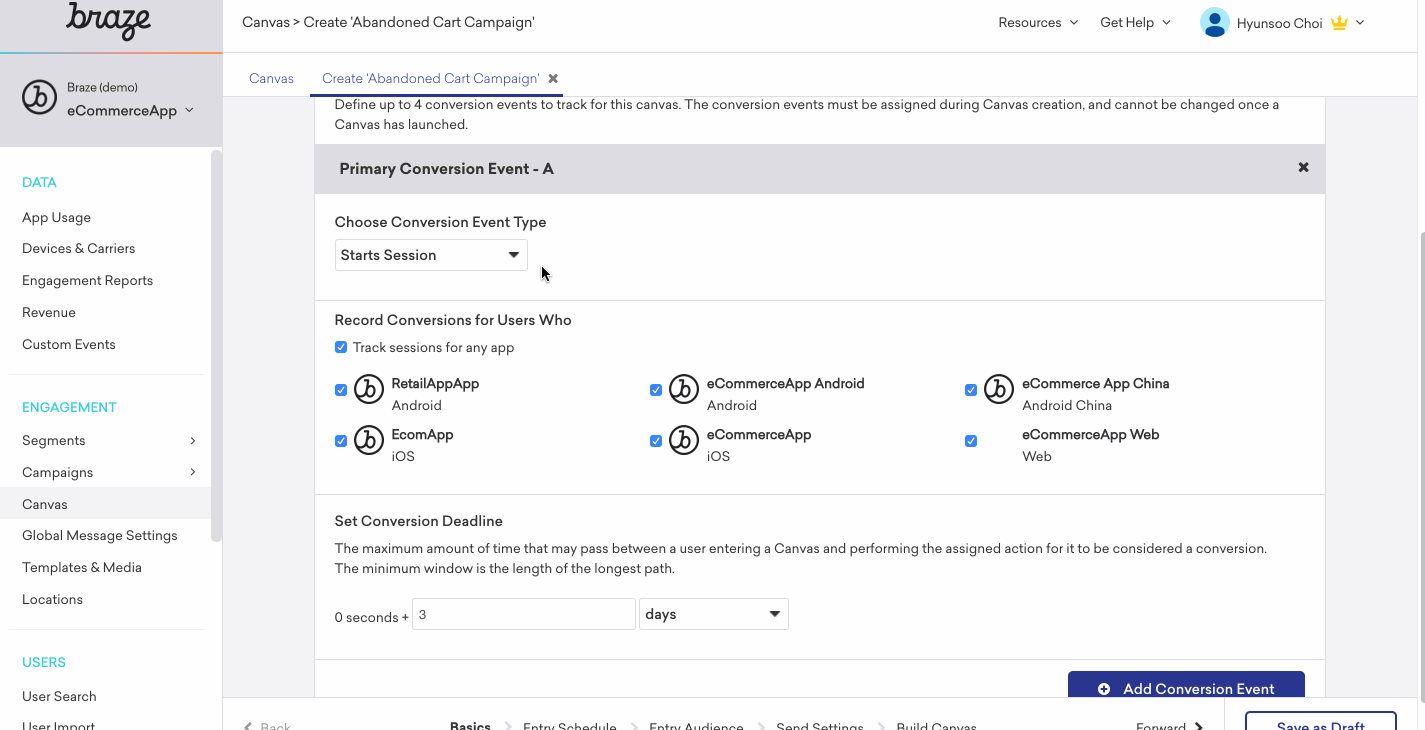Click the conversion deadline number field
Screen dimensions: 1425x730
(524, 614)
